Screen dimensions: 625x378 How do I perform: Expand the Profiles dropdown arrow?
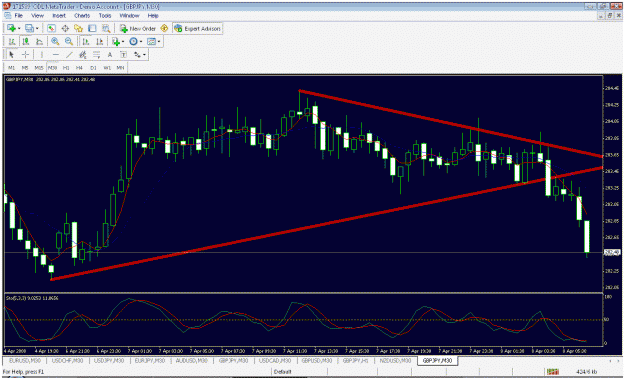click(x=37, y=28)
